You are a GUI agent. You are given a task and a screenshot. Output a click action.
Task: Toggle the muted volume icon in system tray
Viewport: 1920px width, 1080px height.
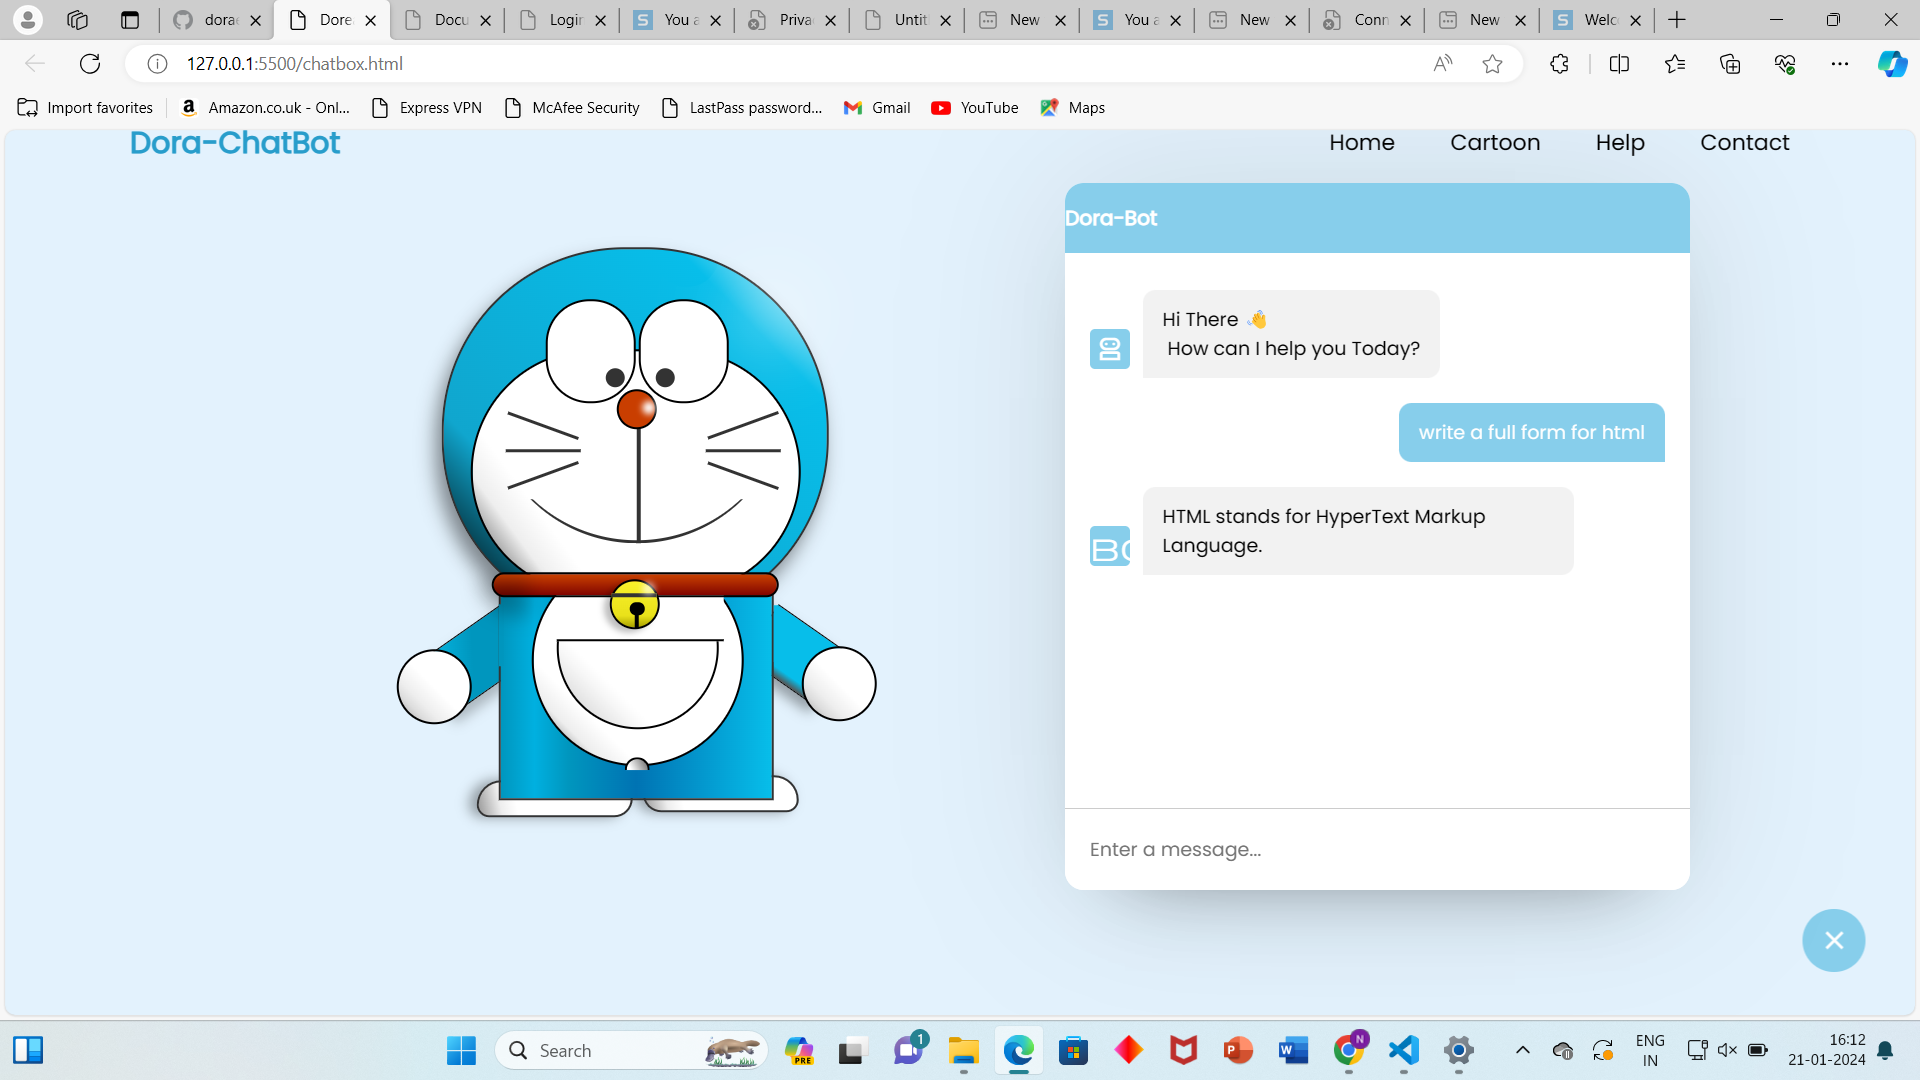(x=1727, y=1050)
